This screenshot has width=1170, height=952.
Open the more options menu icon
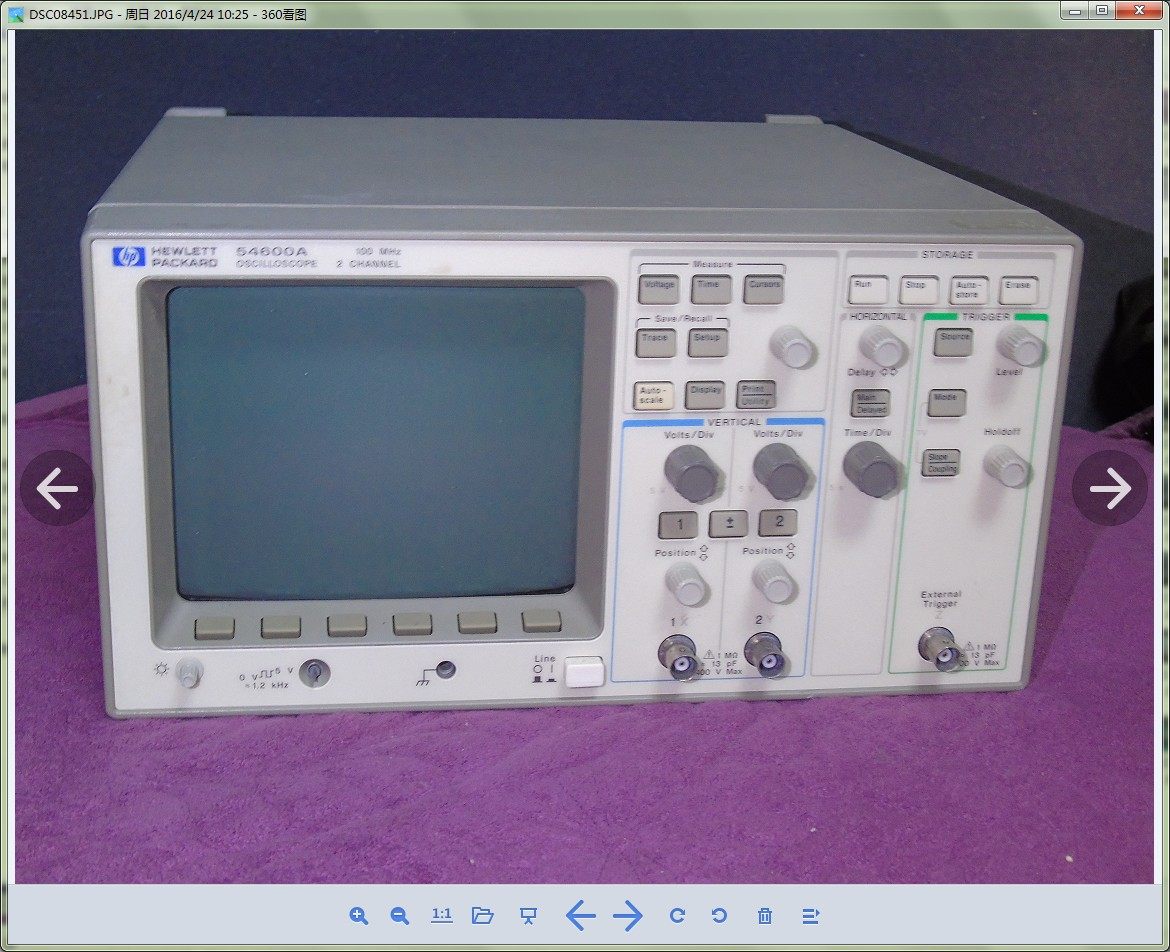coord(810,915)
